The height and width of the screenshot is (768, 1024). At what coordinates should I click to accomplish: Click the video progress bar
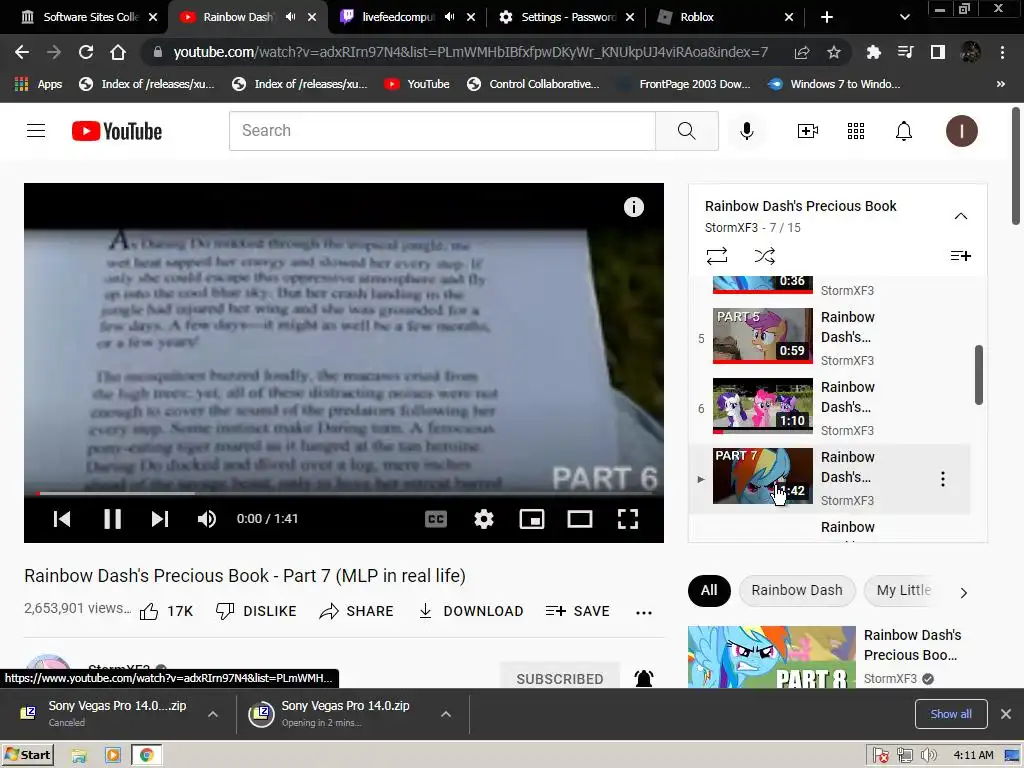pos(344,493)
